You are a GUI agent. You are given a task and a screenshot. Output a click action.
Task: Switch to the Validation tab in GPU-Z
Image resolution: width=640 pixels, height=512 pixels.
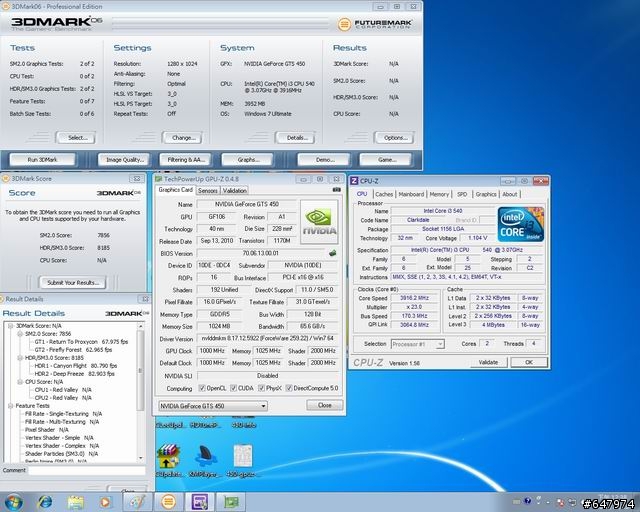234,191
